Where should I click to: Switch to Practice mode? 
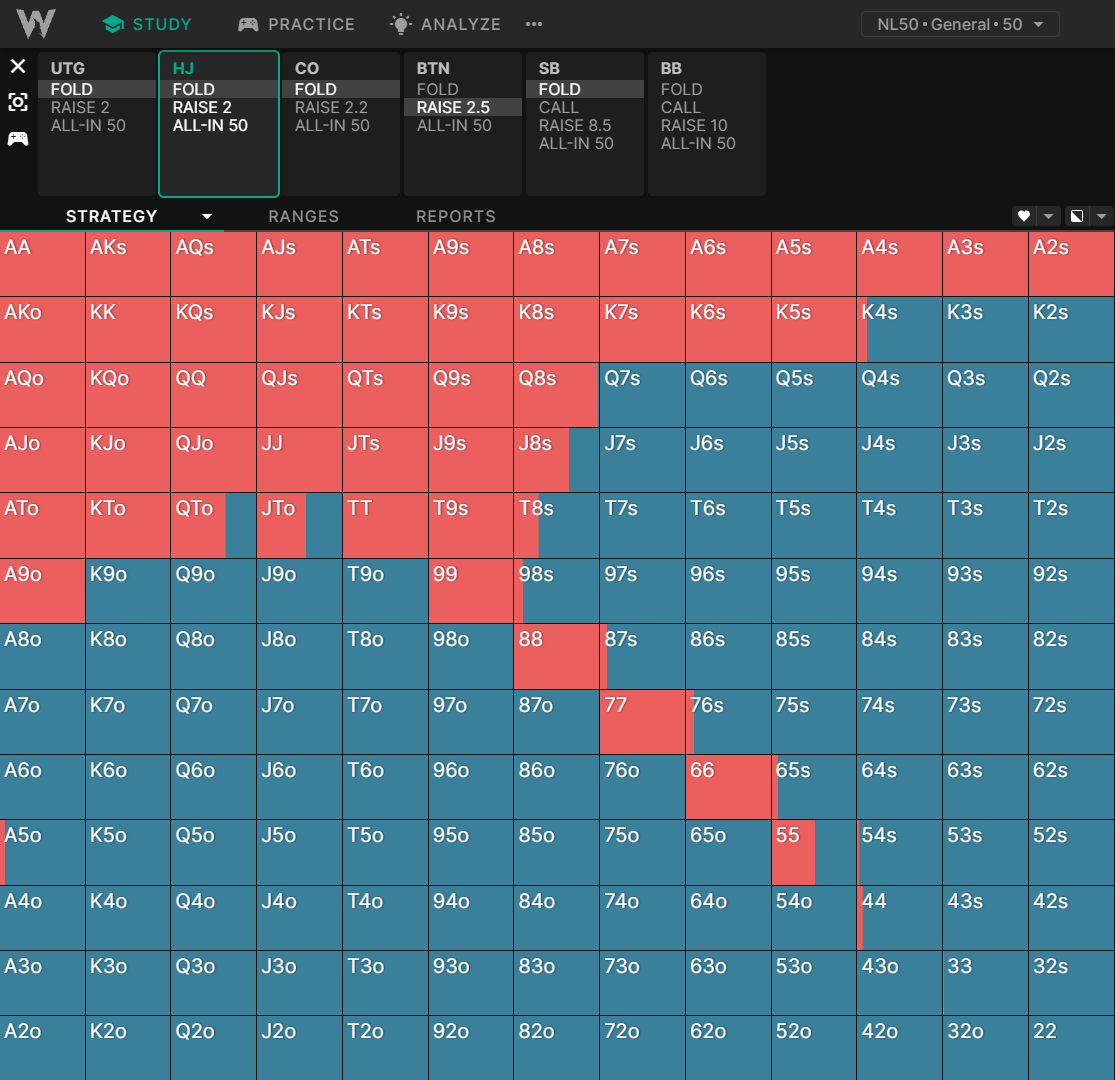pos(296,24)
